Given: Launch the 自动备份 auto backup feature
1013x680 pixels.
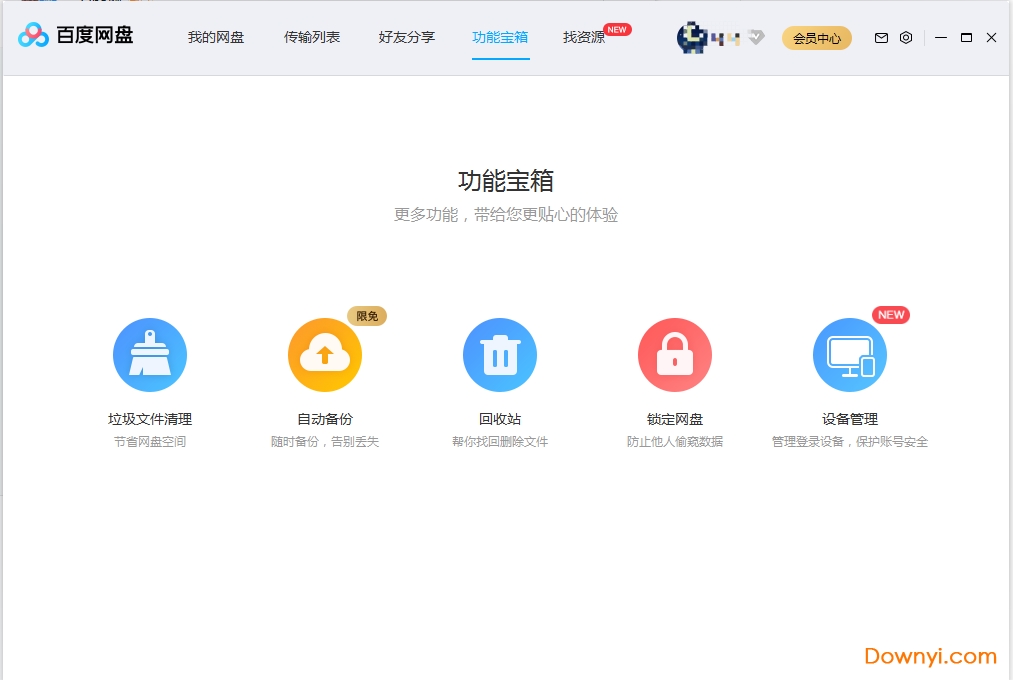Looking at the screenshot, I should [324, 354].
